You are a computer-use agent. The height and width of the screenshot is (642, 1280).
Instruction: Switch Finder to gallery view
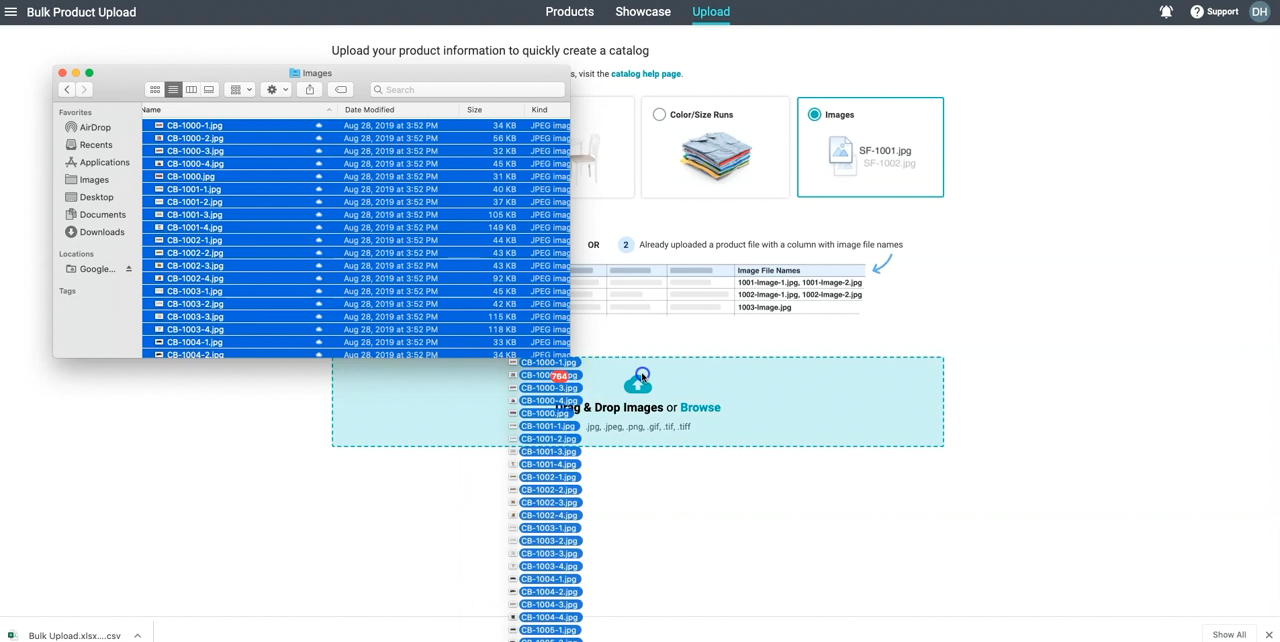pos(209,90)
